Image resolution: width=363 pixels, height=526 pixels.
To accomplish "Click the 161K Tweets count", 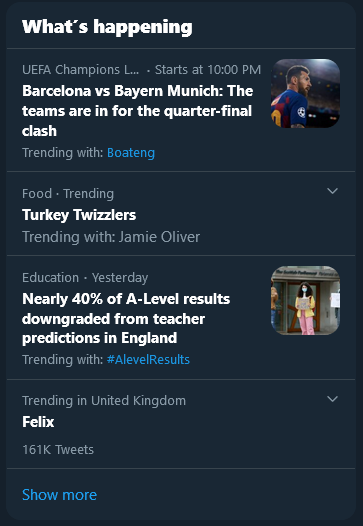I will tap(58, 450).
